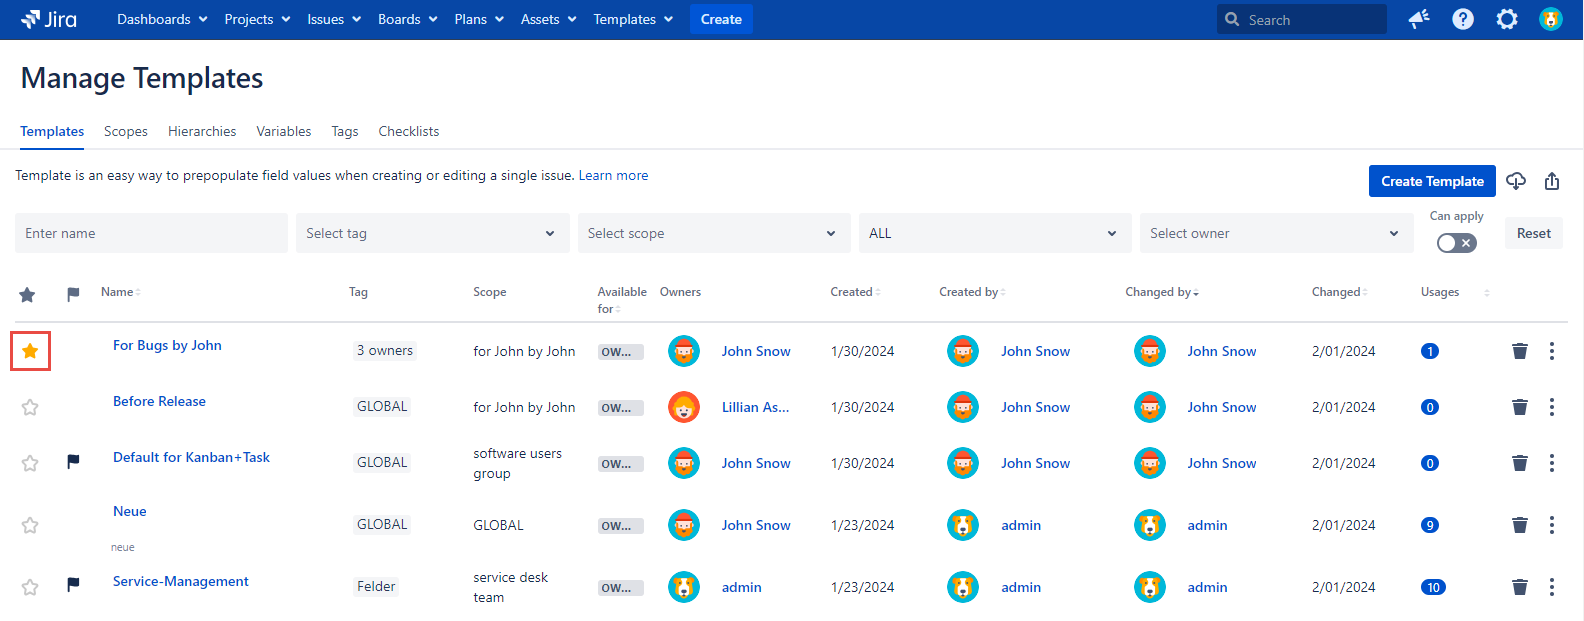
Task: Click the cloud download import icon
Action: (x=1516, y=181)
